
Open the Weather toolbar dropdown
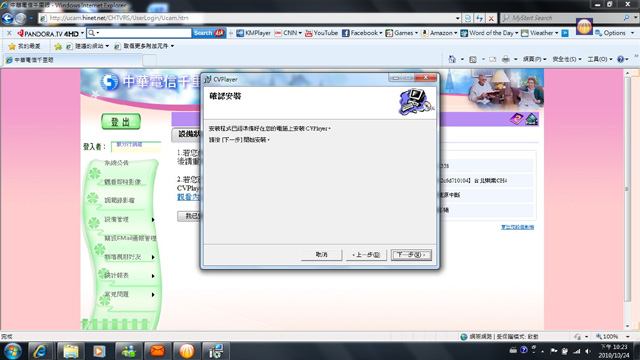[556, 33]
